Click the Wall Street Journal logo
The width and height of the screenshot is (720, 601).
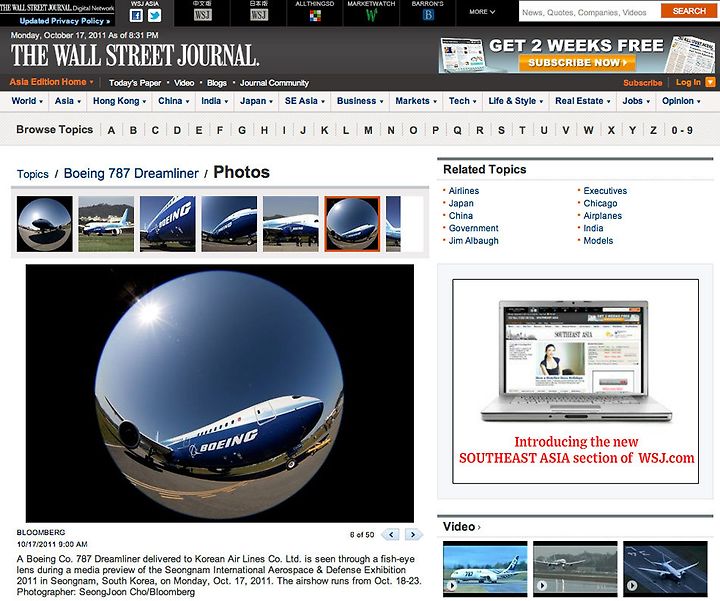pyautogui.click(x=135, y=55)
